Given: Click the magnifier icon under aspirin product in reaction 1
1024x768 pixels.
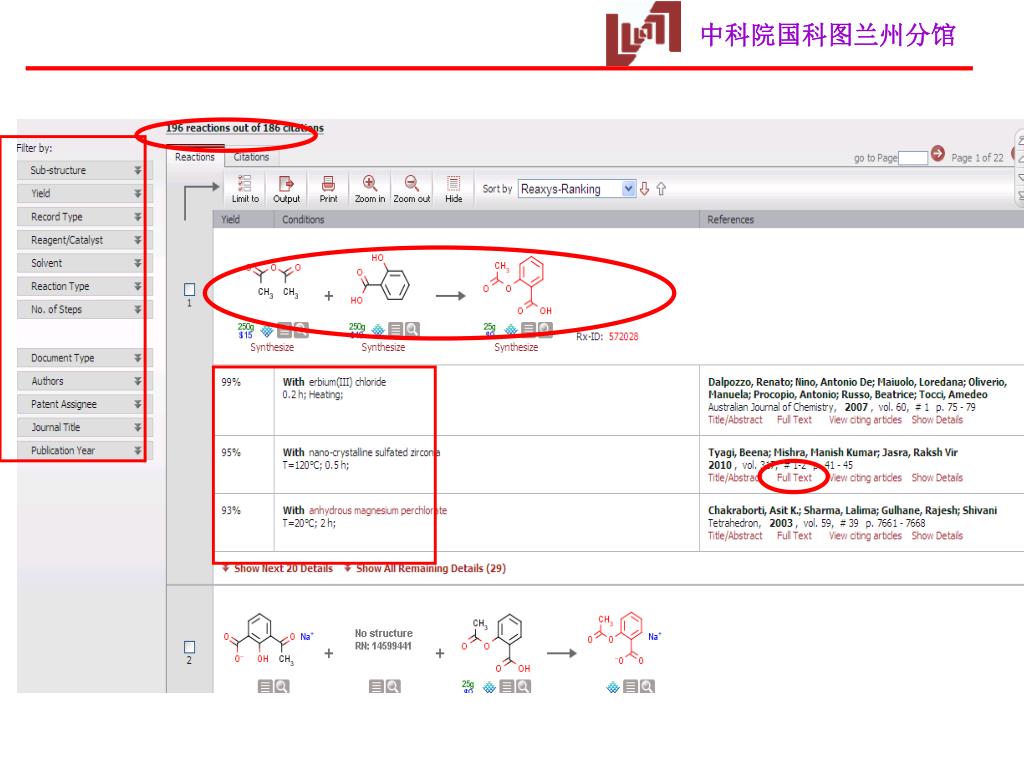Looking at the screenshot, I should 545,329.
